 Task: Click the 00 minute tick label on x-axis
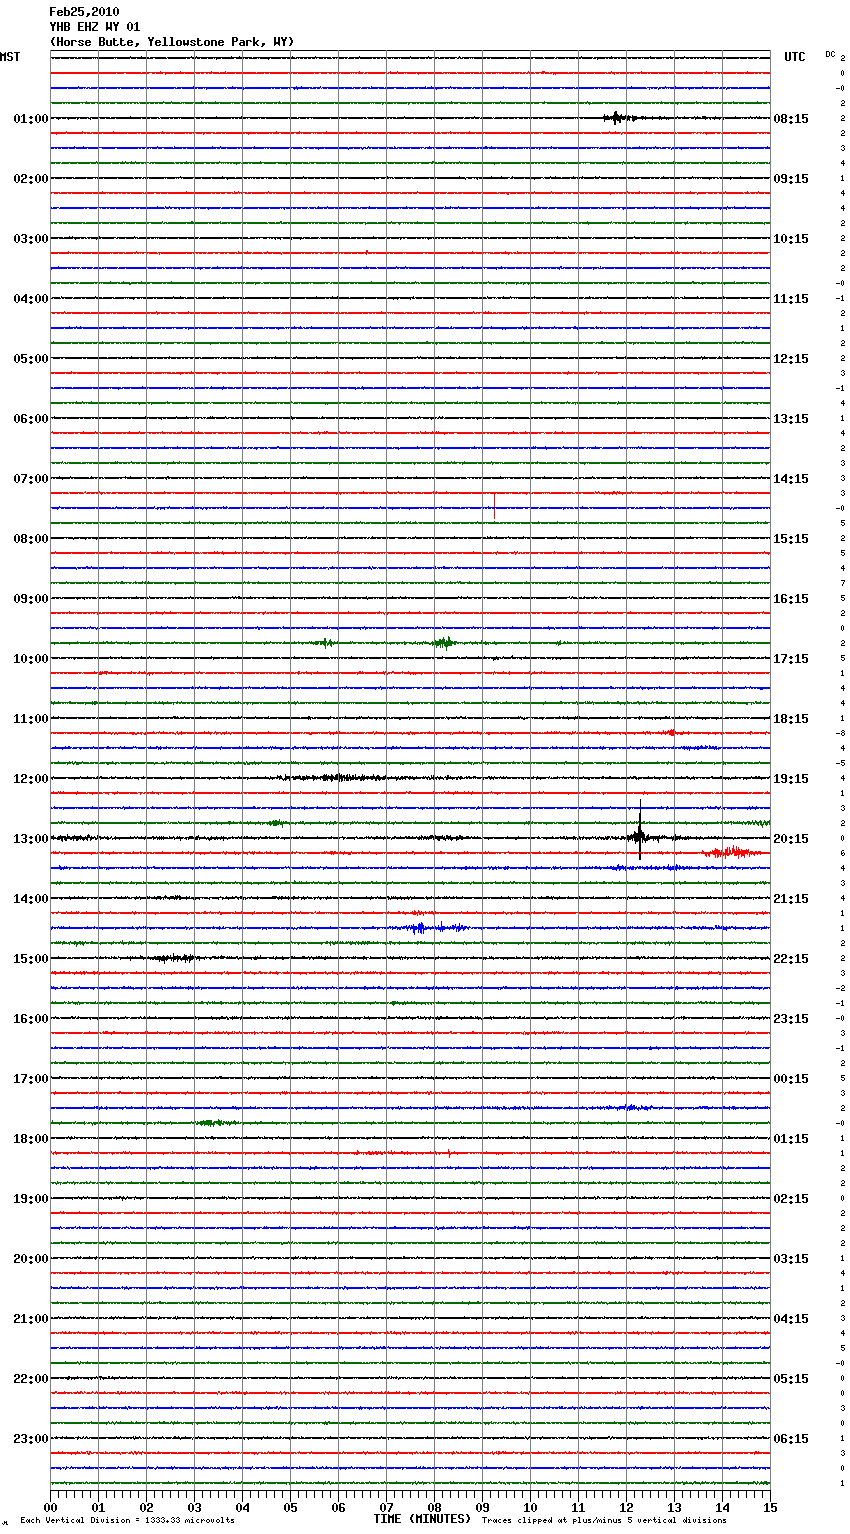pyautogui.click(x=51, y=1508)
